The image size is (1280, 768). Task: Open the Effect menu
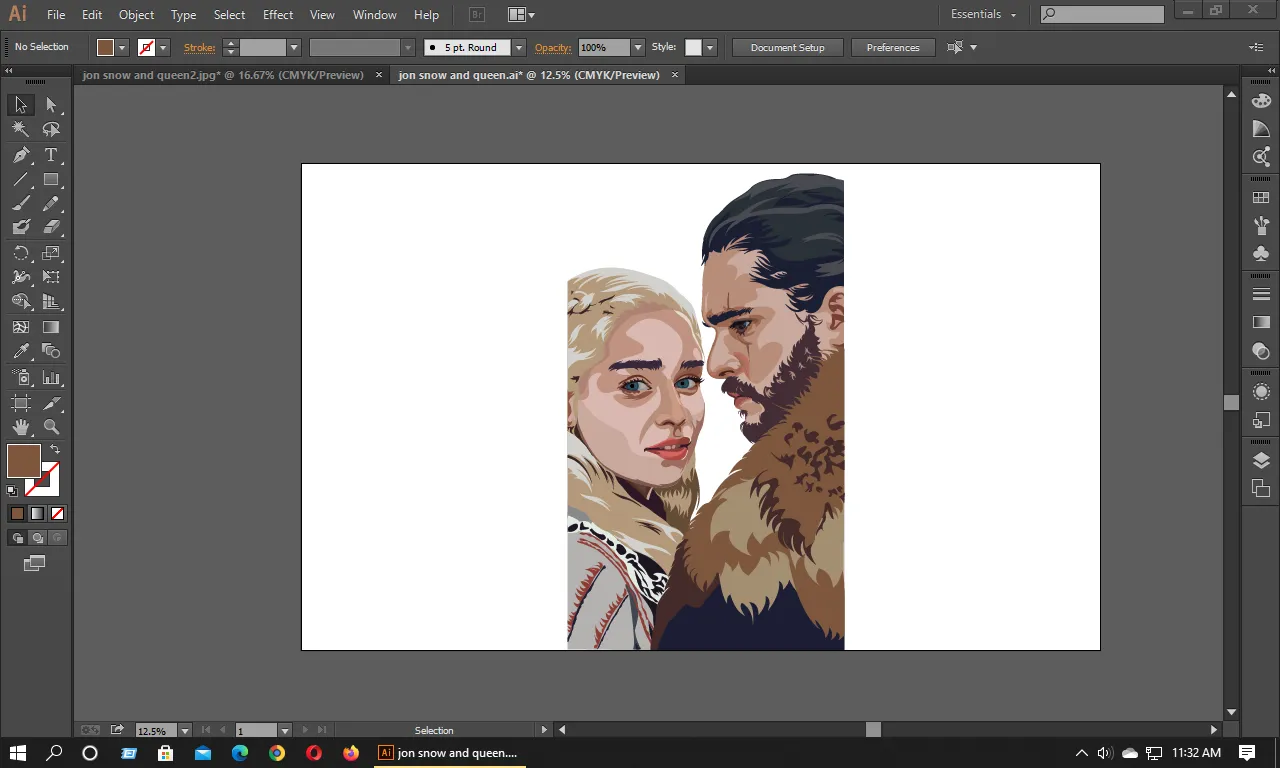point(278,15)
